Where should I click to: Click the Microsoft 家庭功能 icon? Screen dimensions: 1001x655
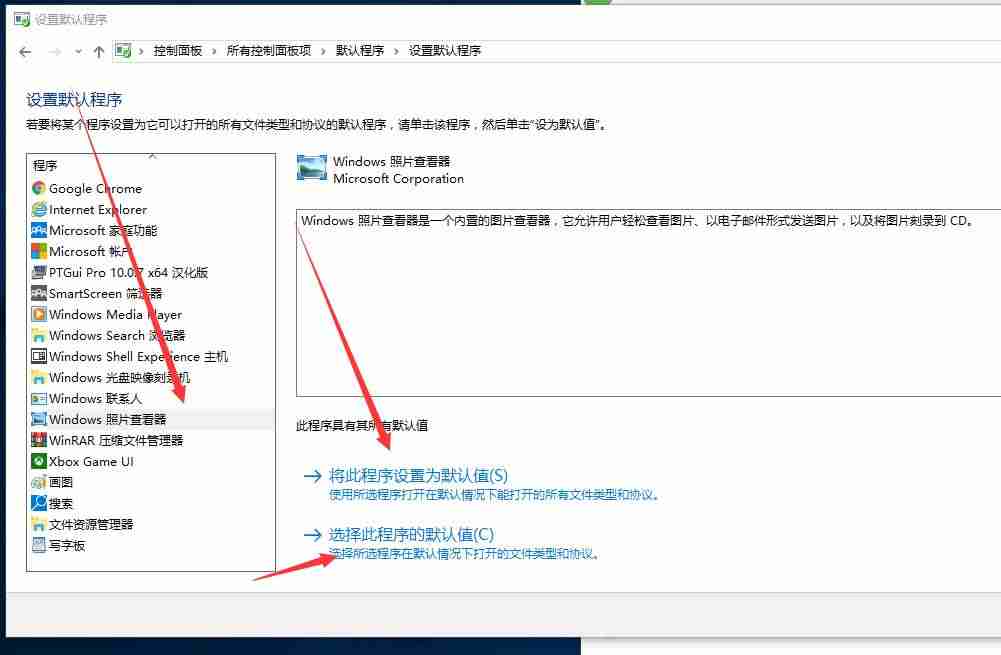[x=39, y=230]
